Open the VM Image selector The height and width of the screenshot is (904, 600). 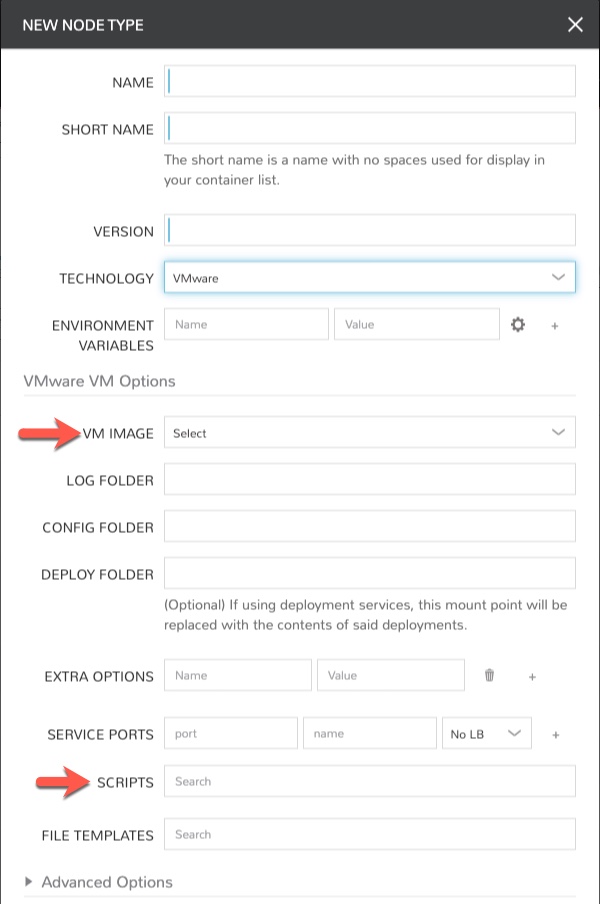pos(370,432)
